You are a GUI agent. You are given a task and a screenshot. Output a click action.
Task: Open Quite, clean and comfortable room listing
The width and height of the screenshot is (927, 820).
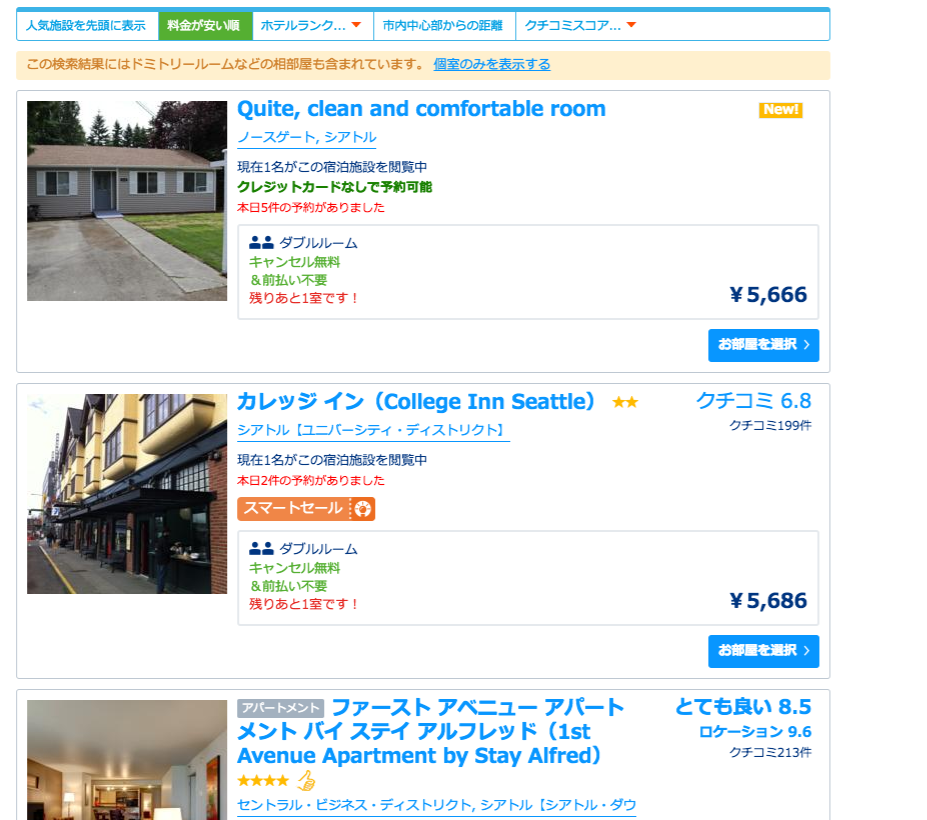[421, 109]
